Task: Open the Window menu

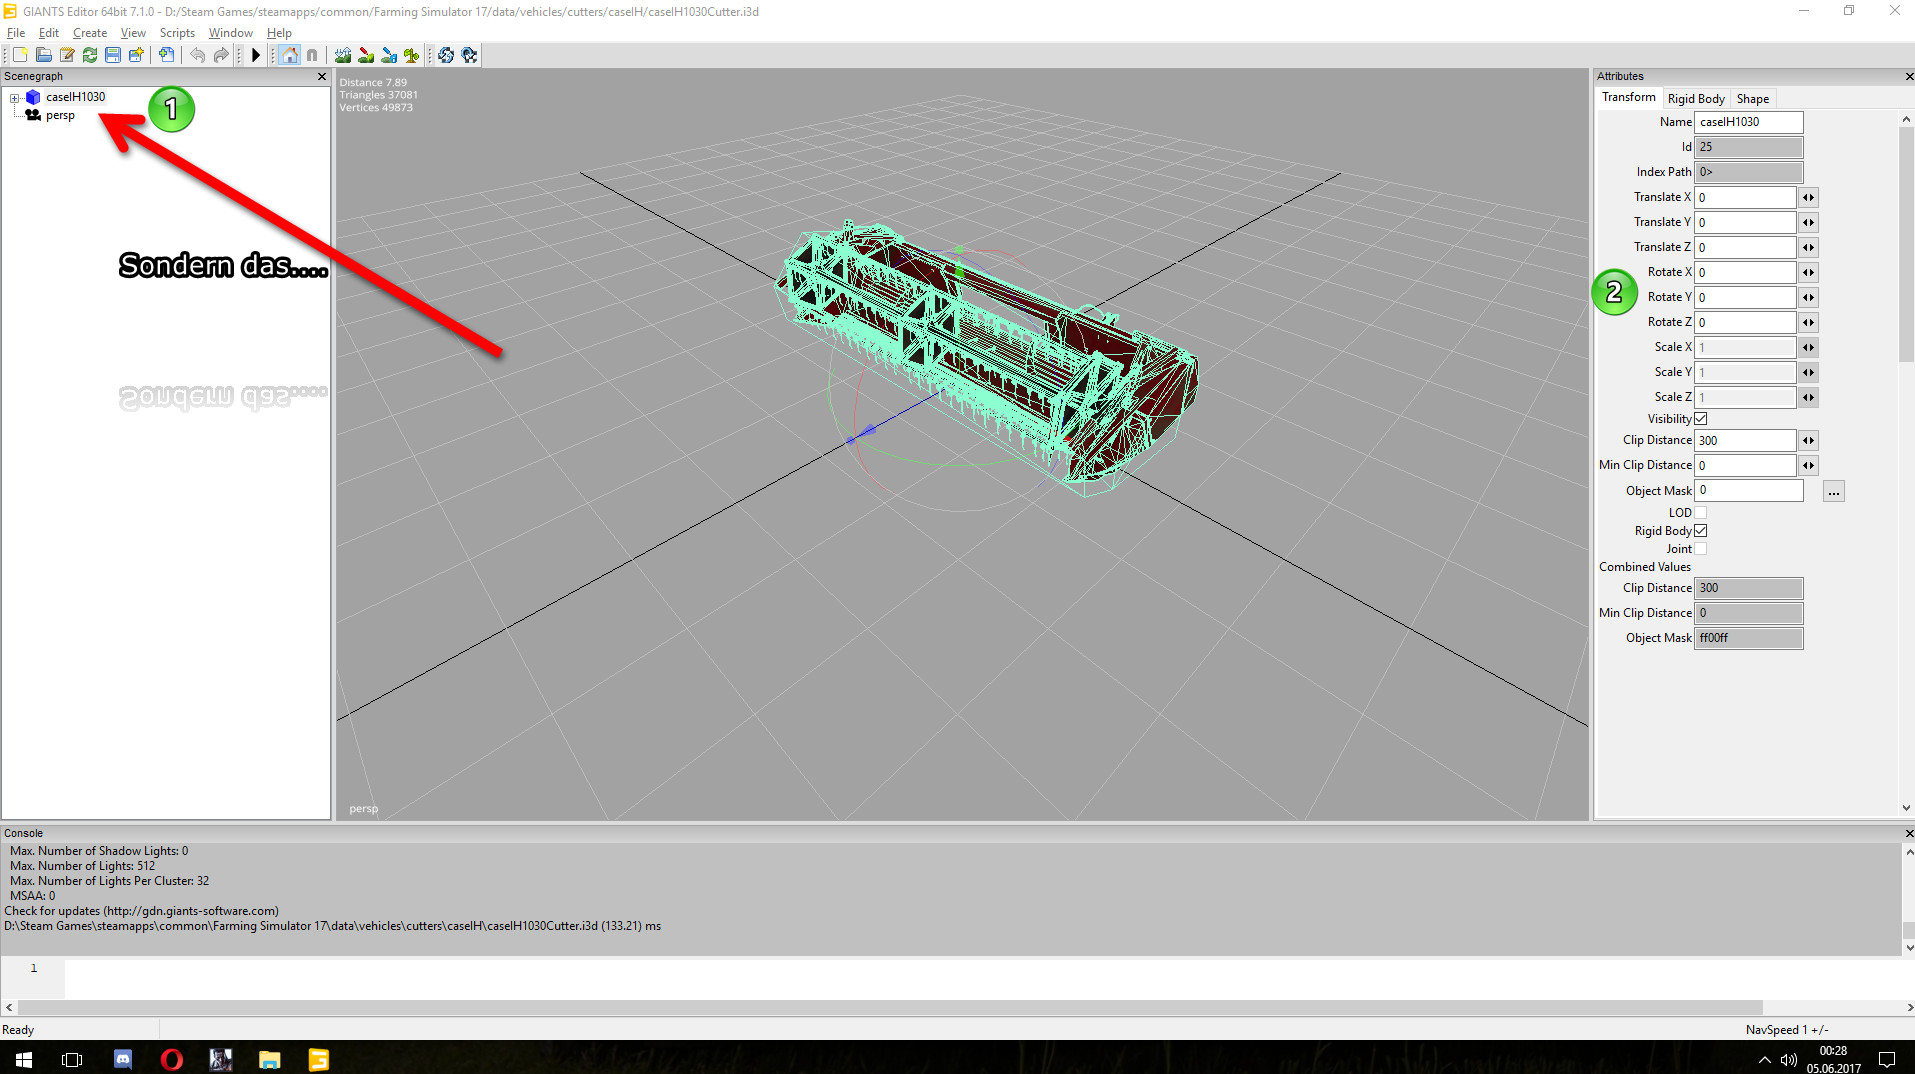Action: pos(230,33)
